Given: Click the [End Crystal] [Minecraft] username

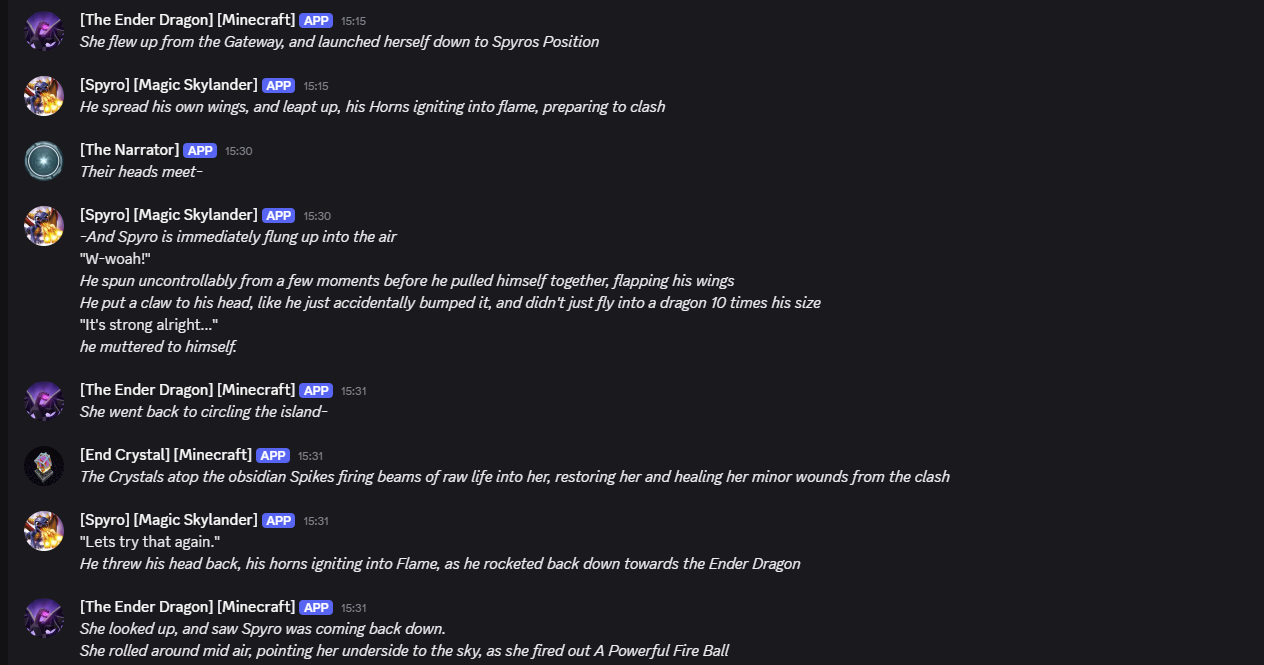Looking at the screenshot, I should (165, 455).
